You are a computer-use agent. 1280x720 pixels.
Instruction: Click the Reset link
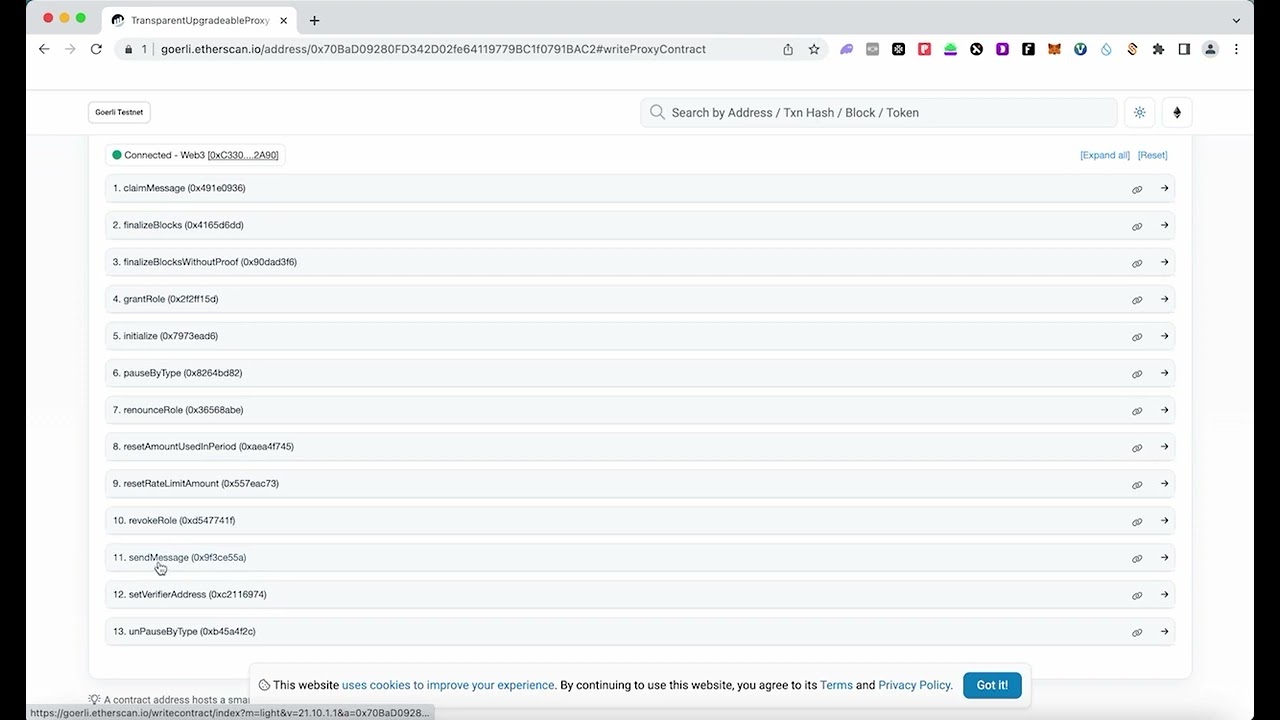[x=1152, y=155]
